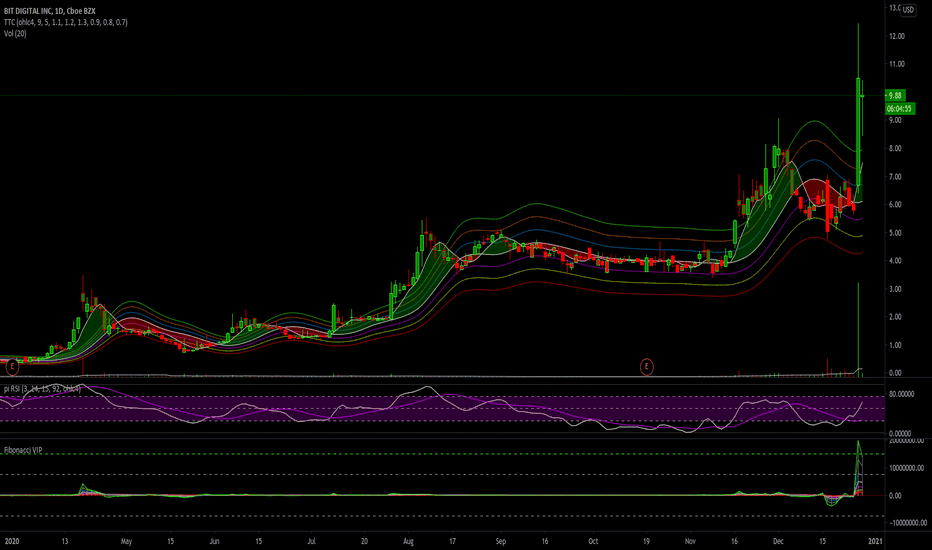Click the Fibonacci VIP indicator legend
The height and width of the screenshot is (550, 932).
tap(23, 450)
